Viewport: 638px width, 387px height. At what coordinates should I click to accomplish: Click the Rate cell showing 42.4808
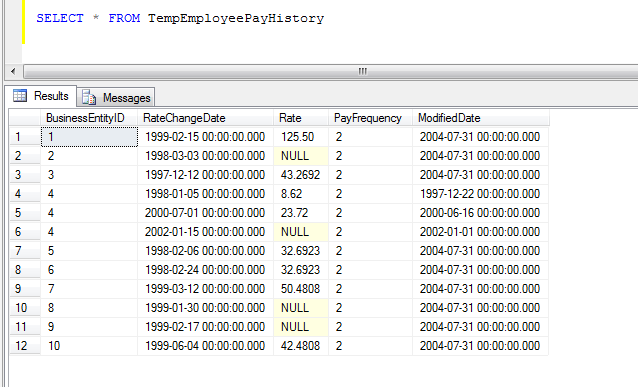[301, 346]
